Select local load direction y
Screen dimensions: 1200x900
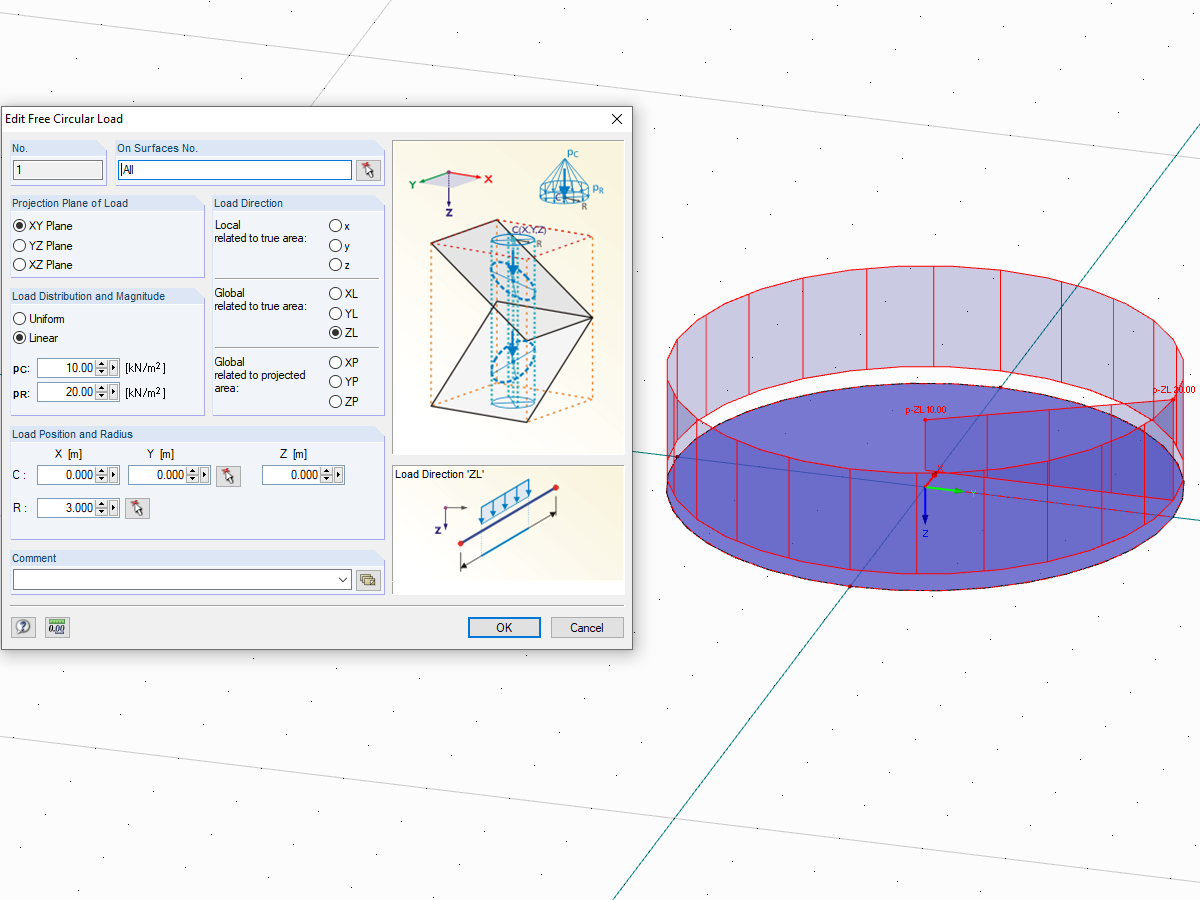[x=340, y=245]
